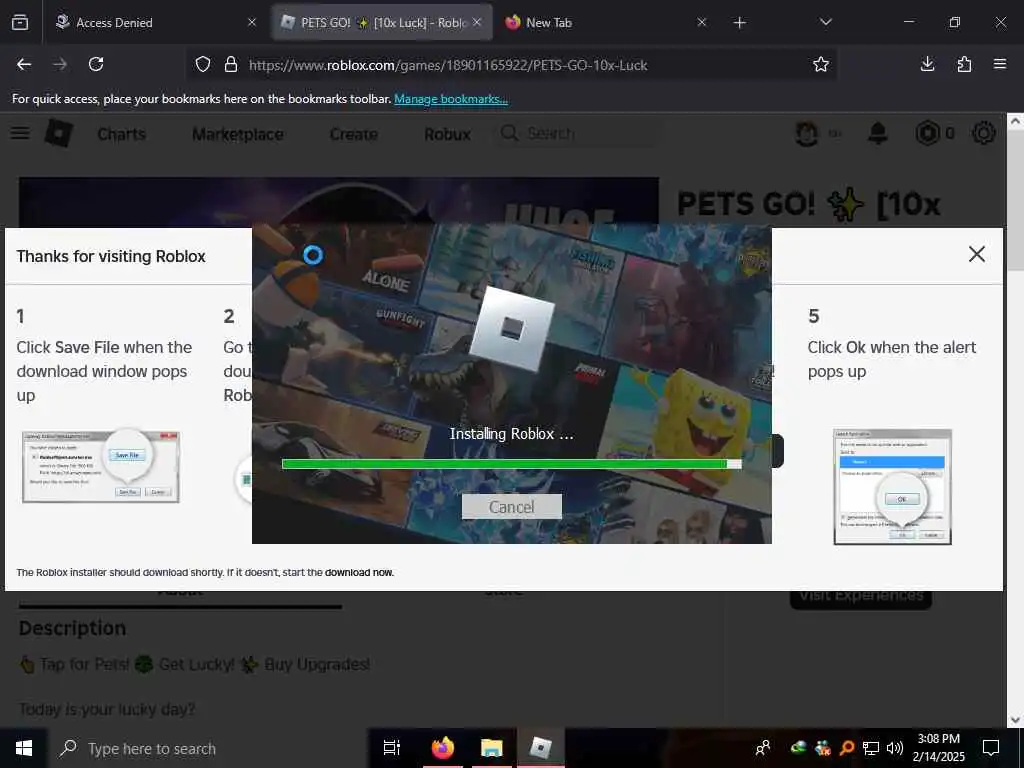
Task: Open the Create page
Action: click(353, 135)
